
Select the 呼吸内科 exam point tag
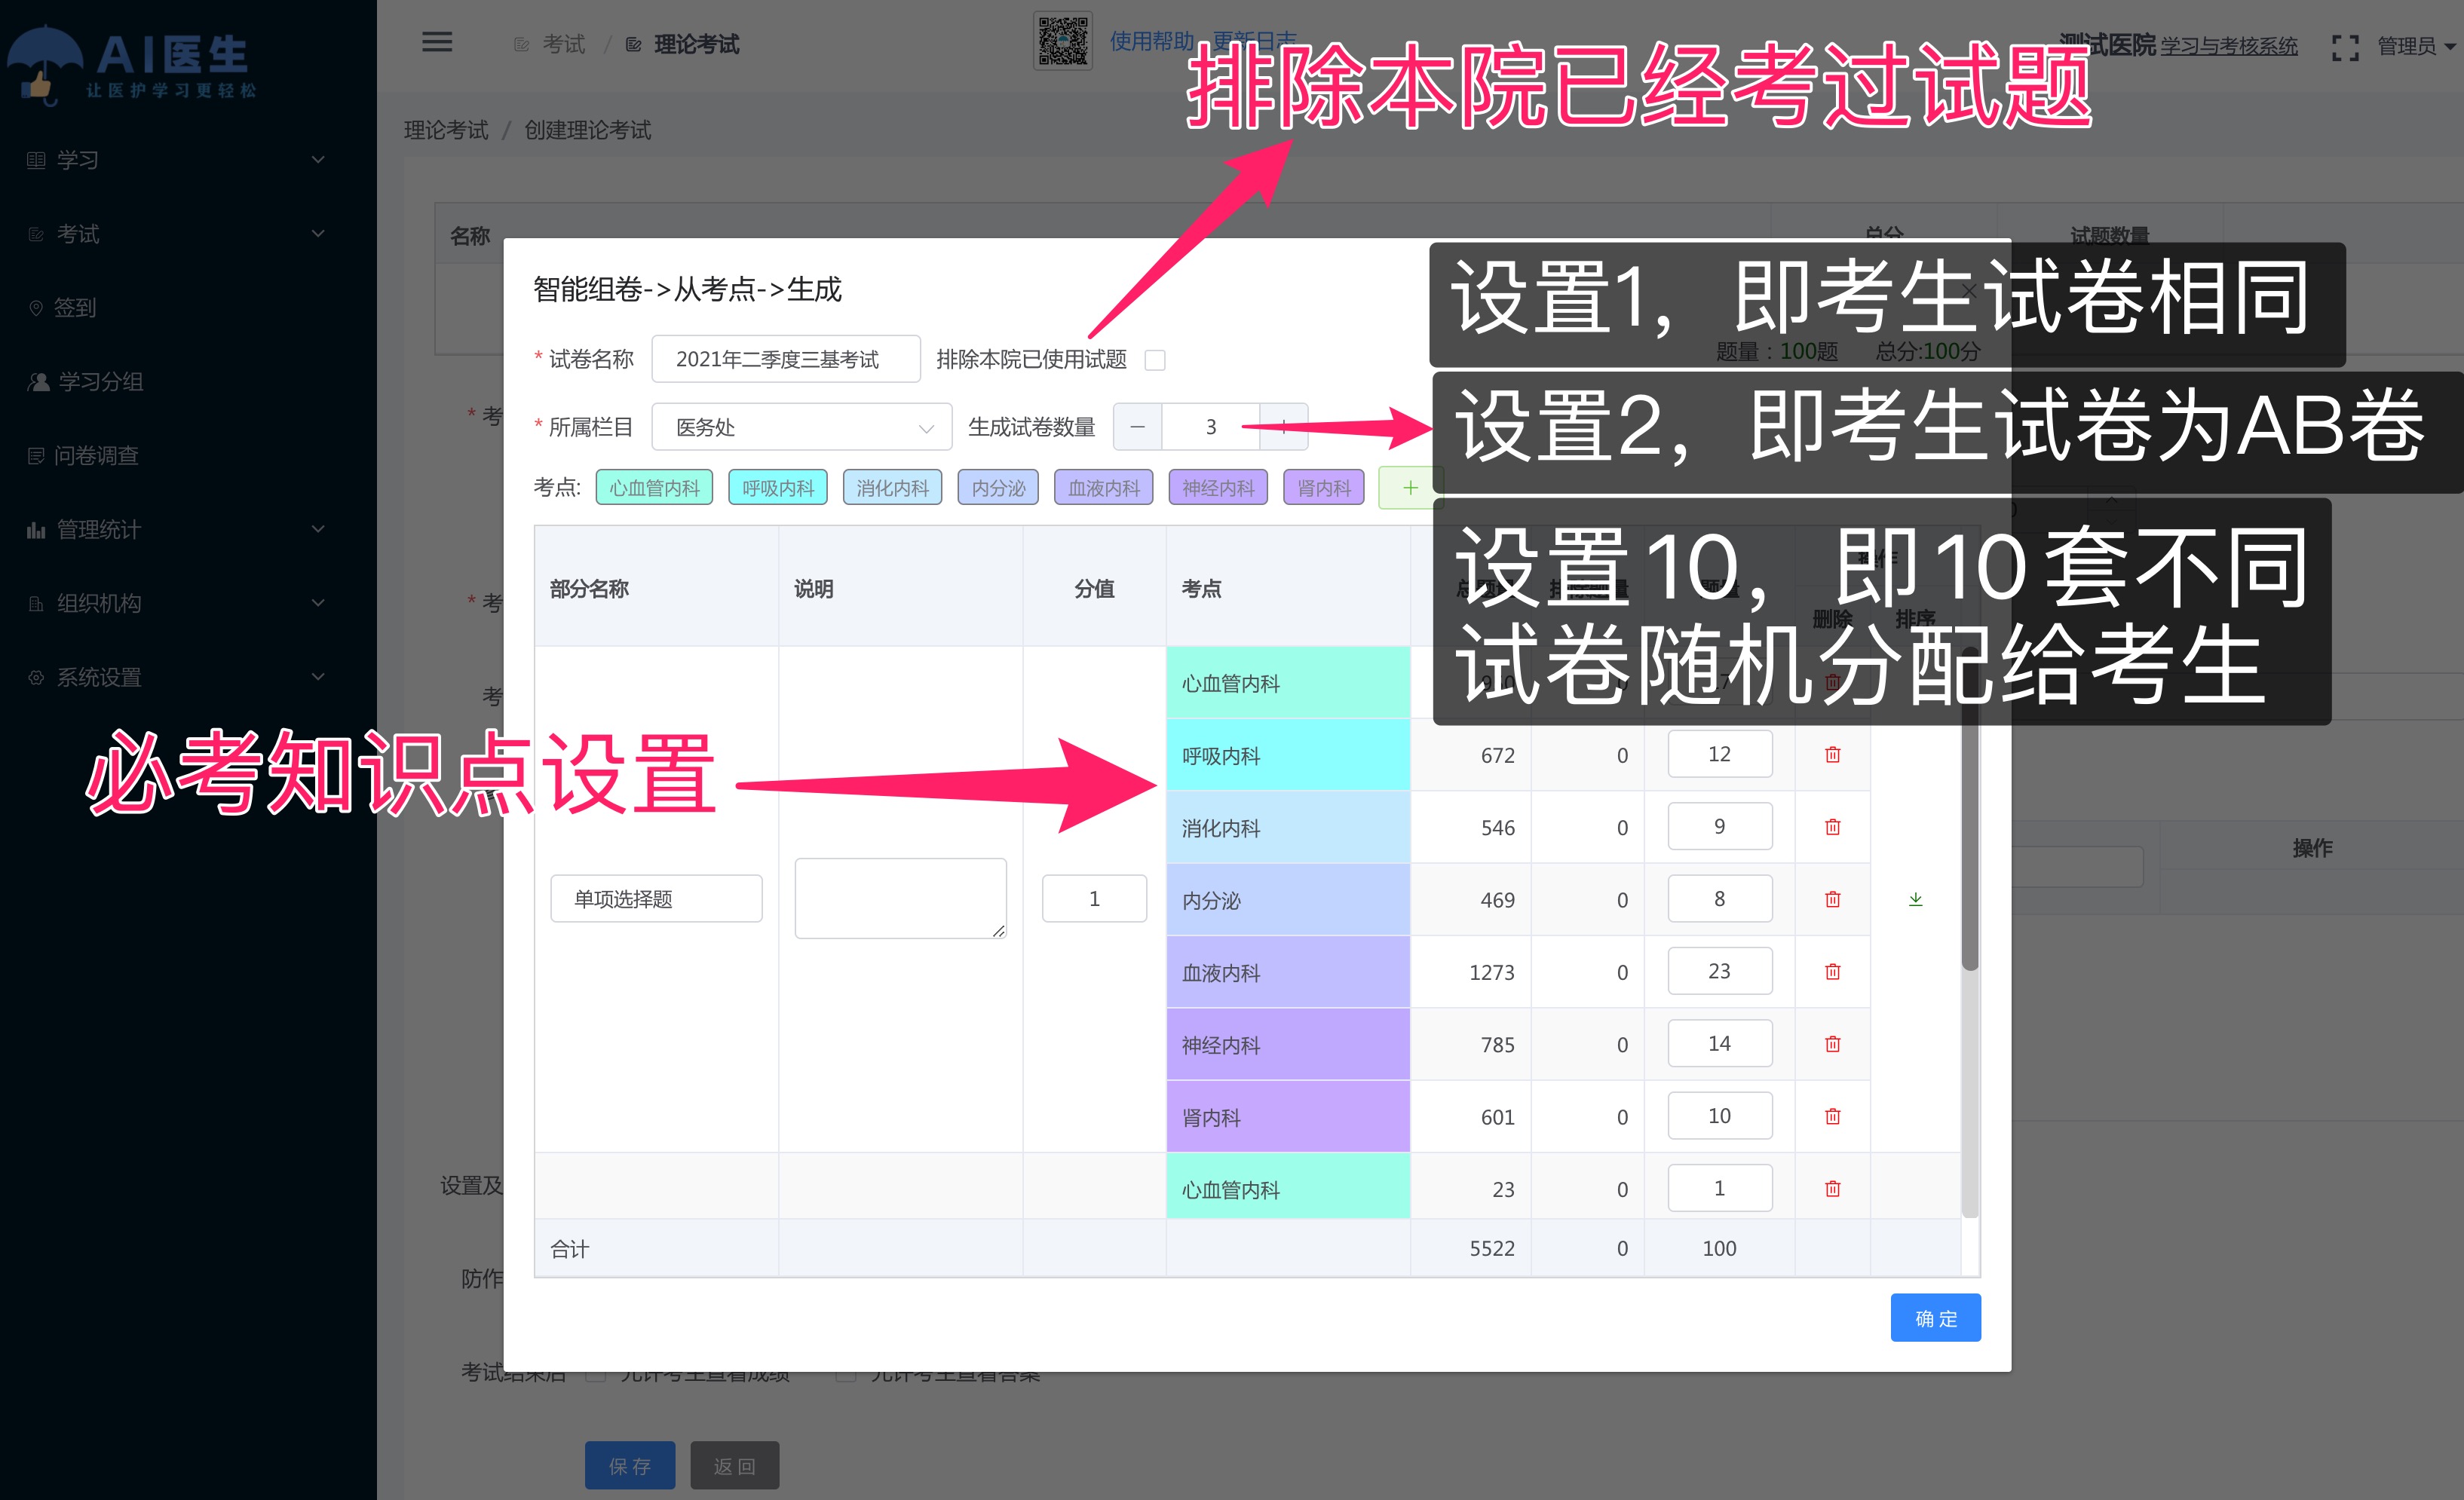[x=778, y=488]
